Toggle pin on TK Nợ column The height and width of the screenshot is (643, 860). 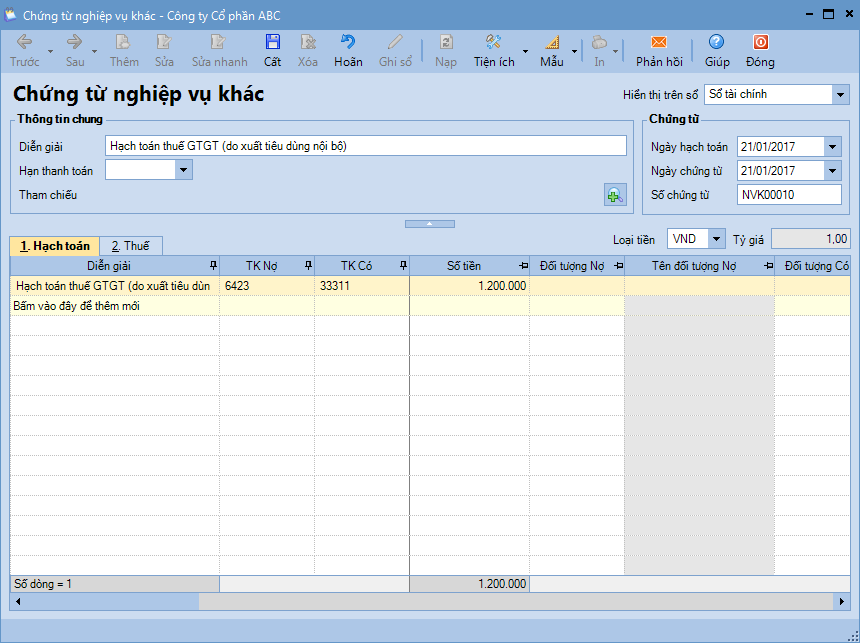pyautogui.click(x=307, y=265)
